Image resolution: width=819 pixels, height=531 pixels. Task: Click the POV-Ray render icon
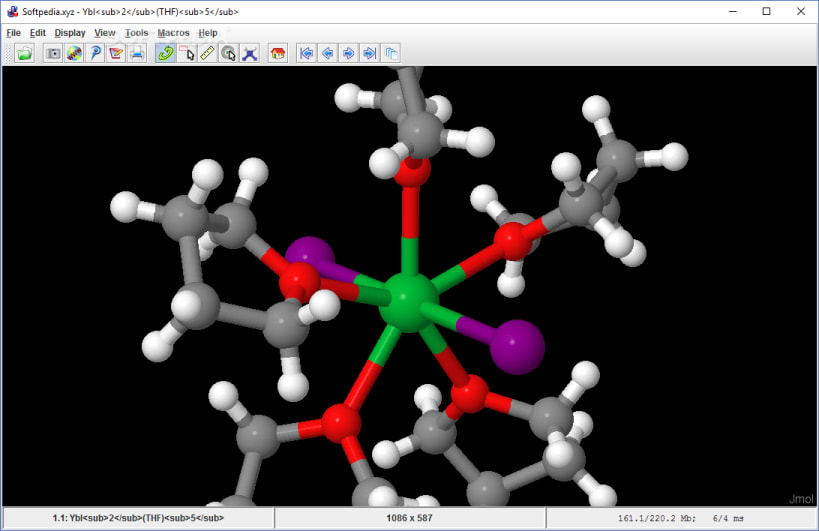95,53
